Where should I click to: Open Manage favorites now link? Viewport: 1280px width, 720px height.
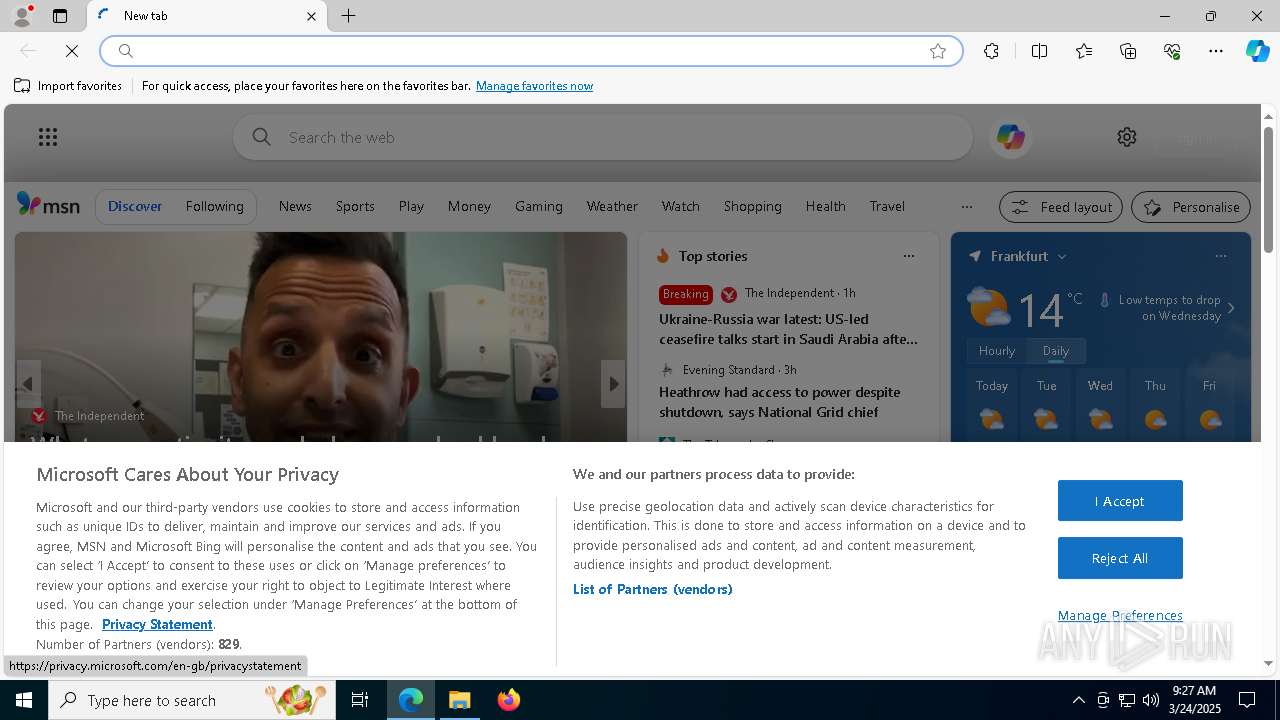[x=534, y=86]
